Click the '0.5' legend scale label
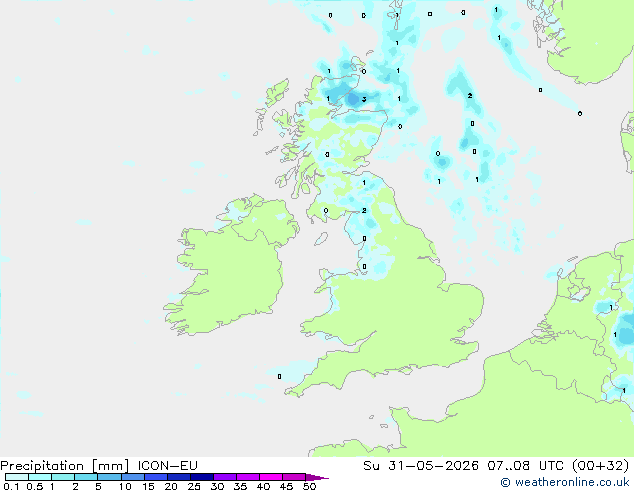 [x=34, y=486]
